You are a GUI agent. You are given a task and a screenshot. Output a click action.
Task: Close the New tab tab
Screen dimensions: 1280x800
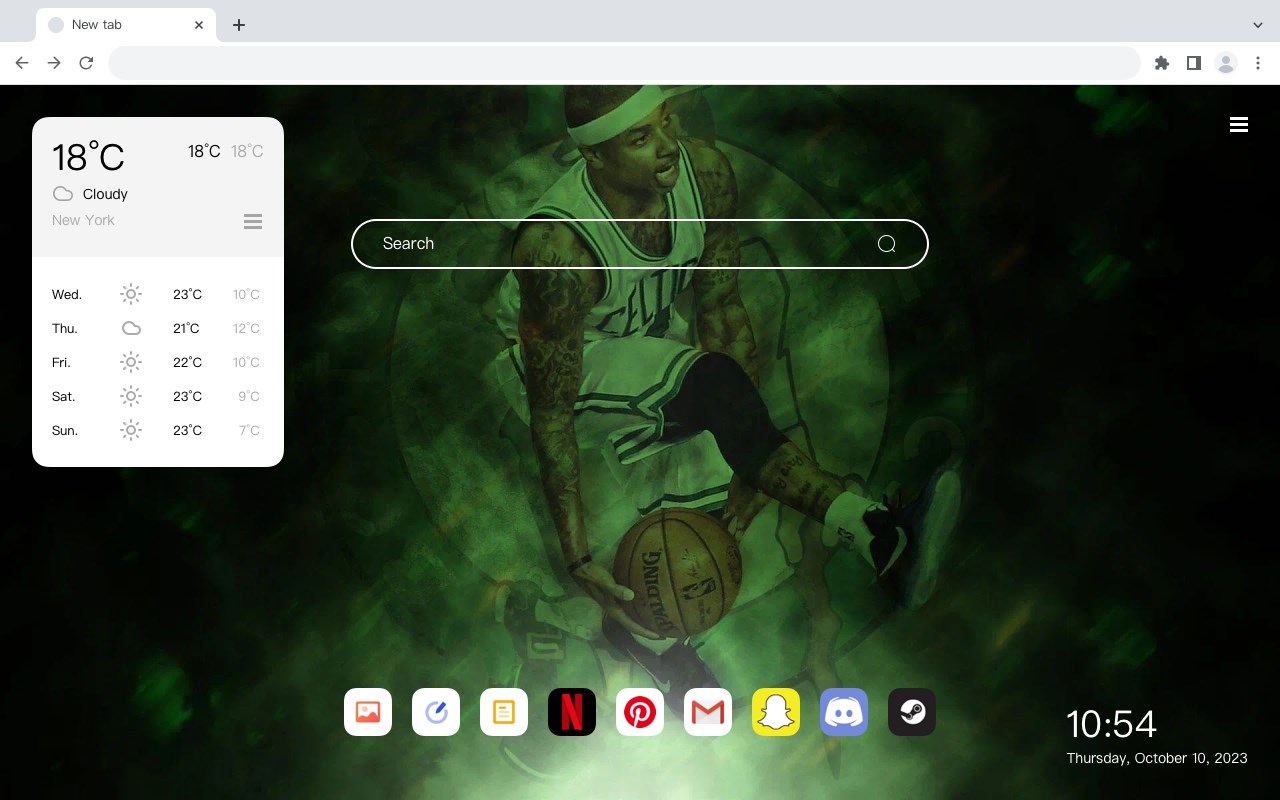pos(199,25)
